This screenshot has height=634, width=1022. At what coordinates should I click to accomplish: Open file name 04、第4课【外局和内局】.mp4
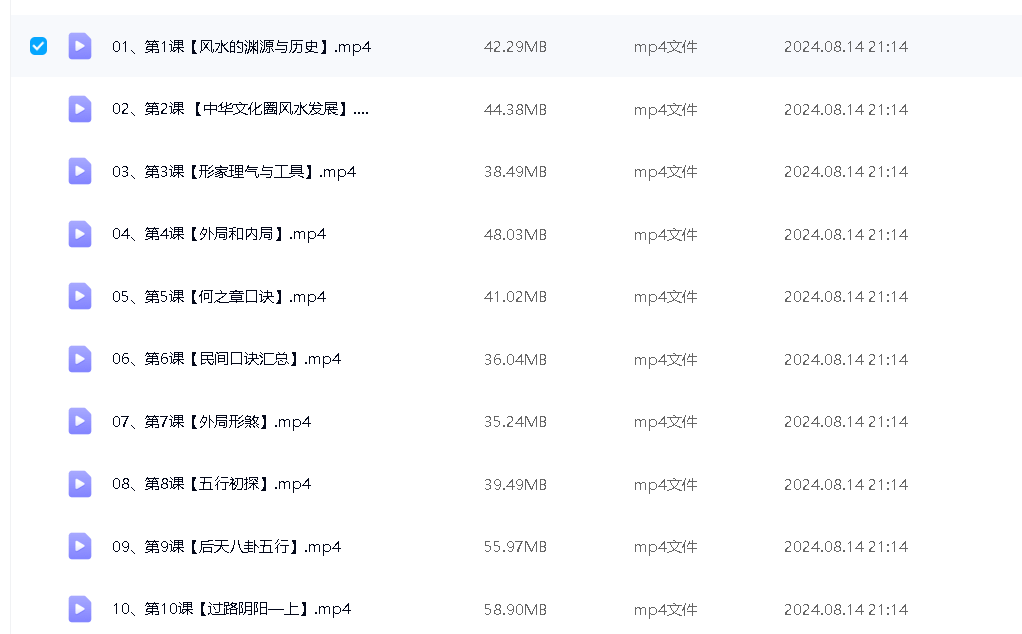point(219,234)
